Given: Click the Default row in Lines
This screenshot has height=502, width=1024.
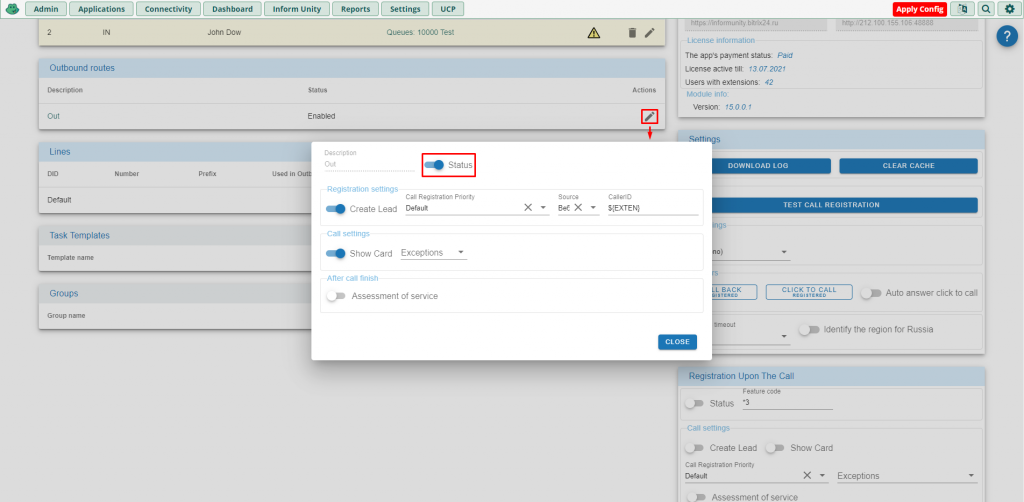Looking at the screenshot, I should pos(173,200).
